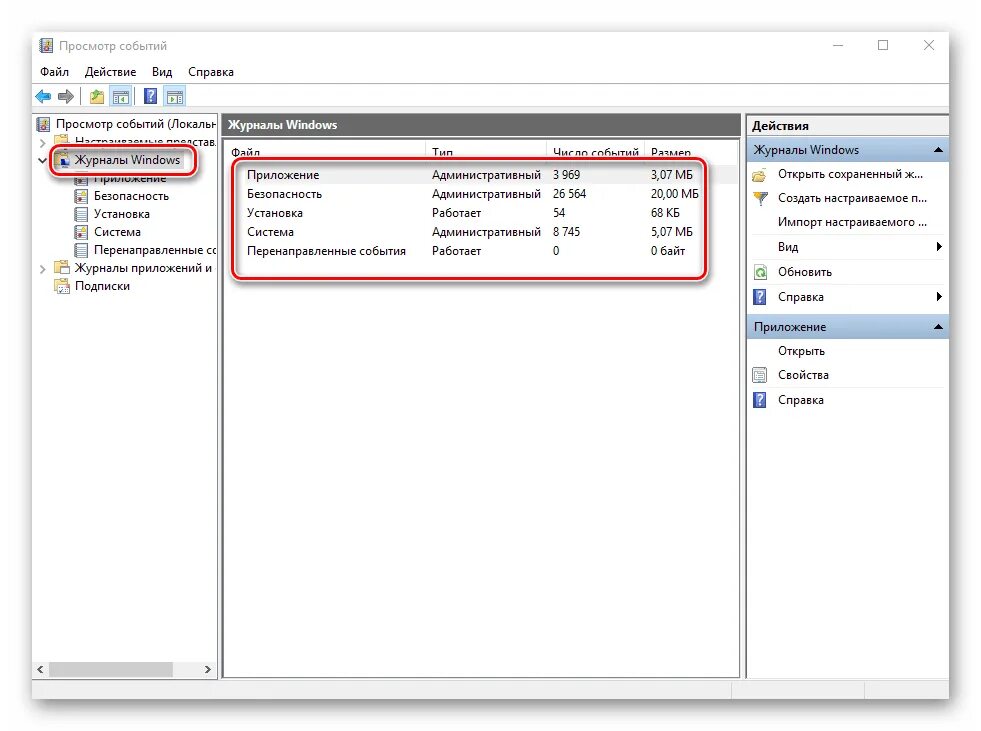The height and width of the screenshot is (731, 981).
Task: Collapse the Журналы Windows tree node
Action: coord(42,160)
